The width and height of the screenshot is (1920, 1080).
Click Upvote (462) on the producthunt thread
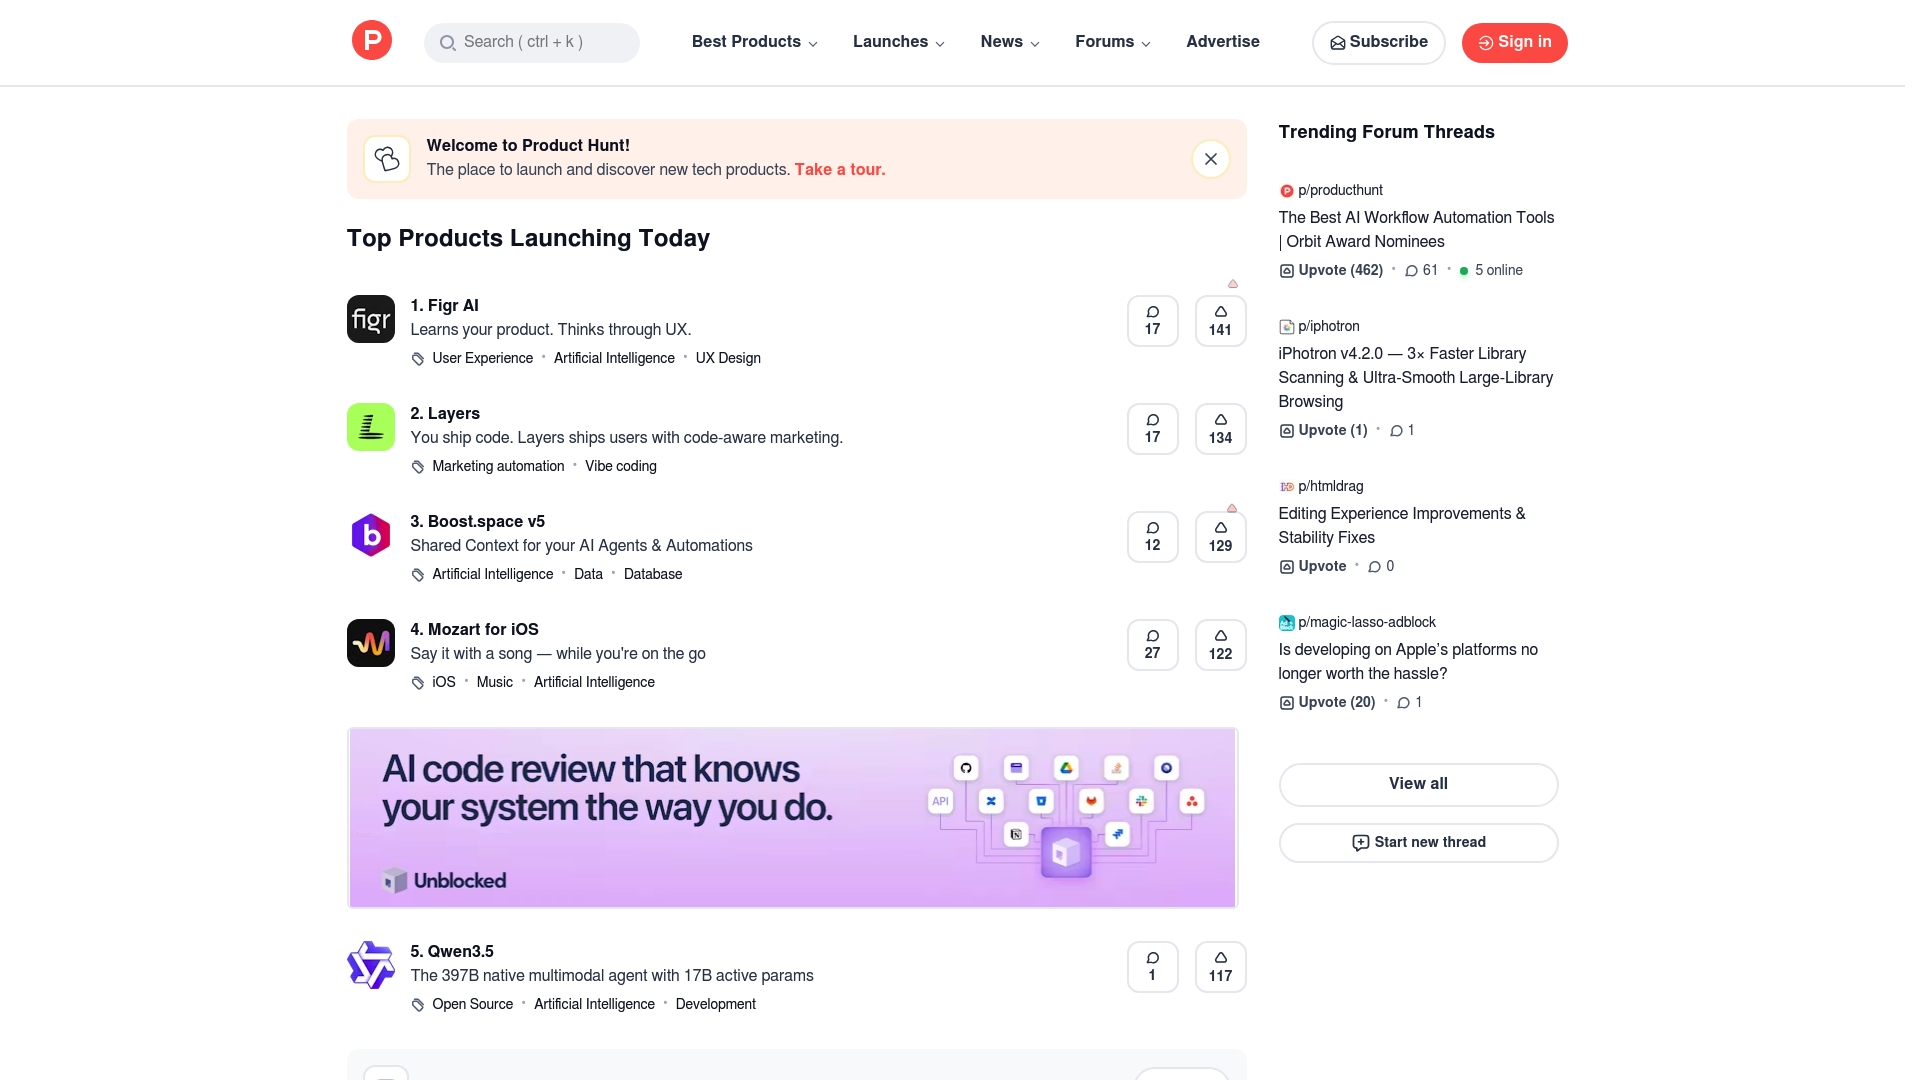tap(1331, 270)
